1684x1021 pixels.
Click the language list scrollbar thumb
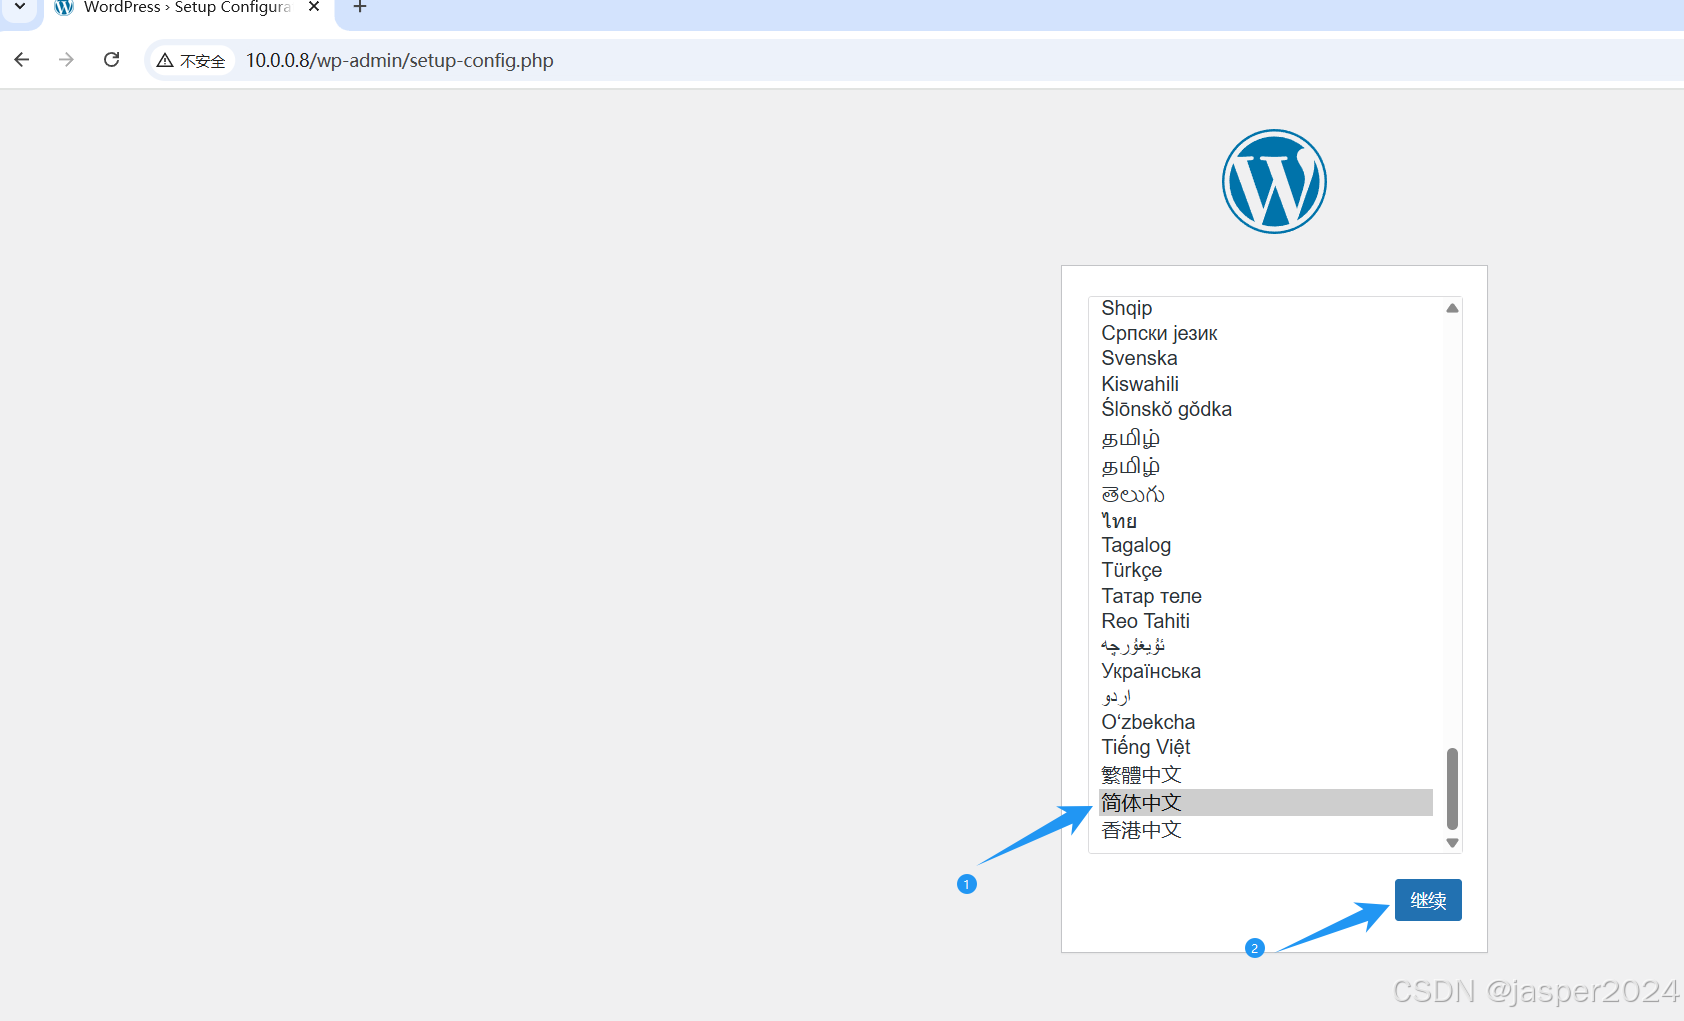pyautogui.click(x=1452, y=789)
